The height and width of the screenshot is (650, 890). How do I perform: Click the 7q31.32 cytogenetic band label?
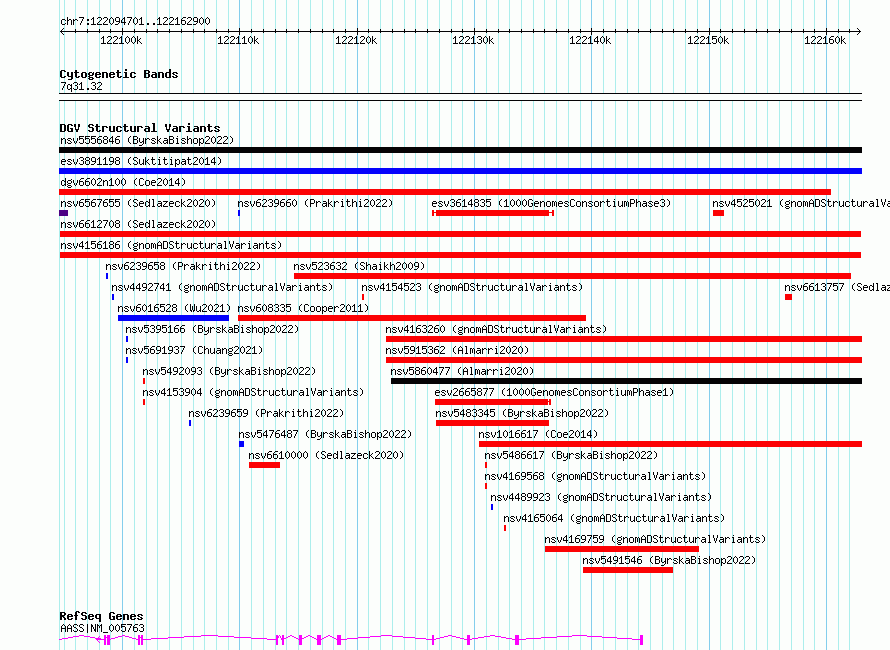pos(81,86)
